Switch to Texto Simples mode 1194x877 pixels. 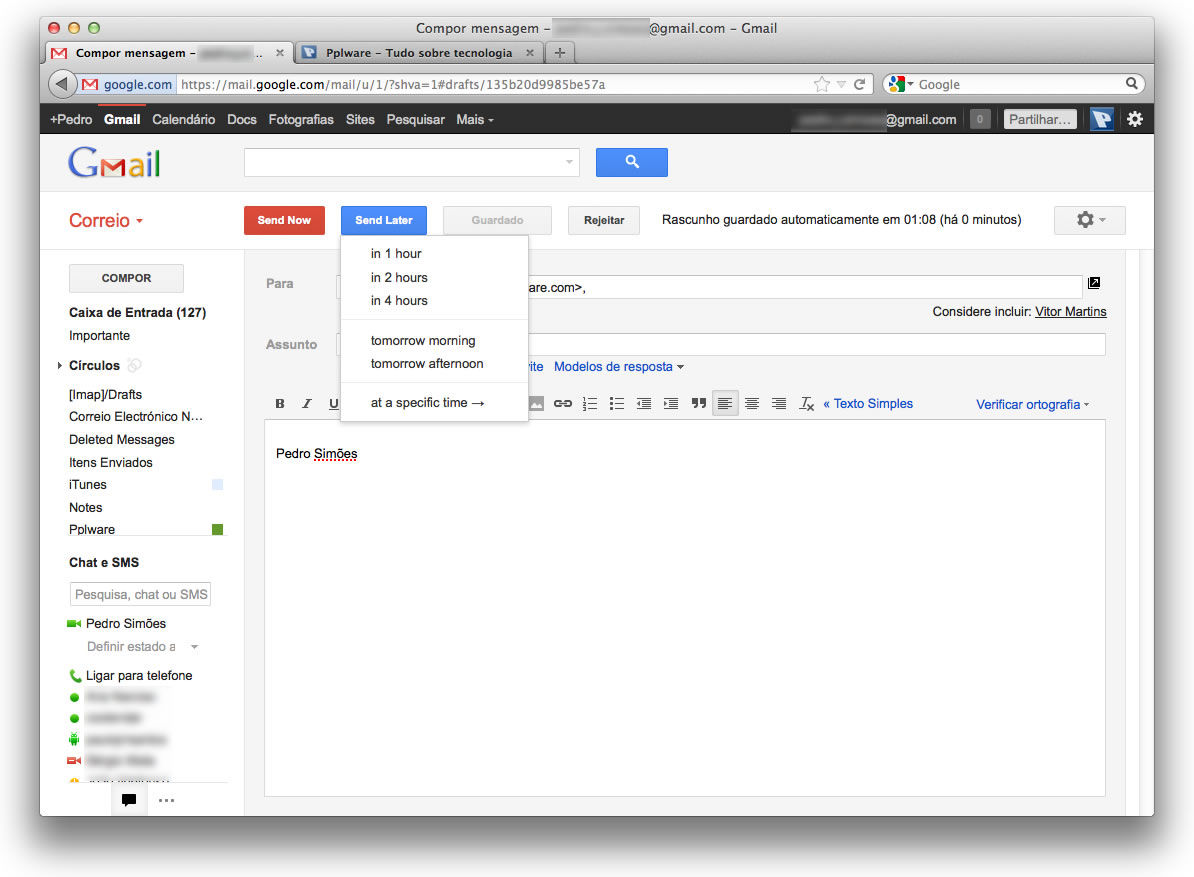(868, 404)
